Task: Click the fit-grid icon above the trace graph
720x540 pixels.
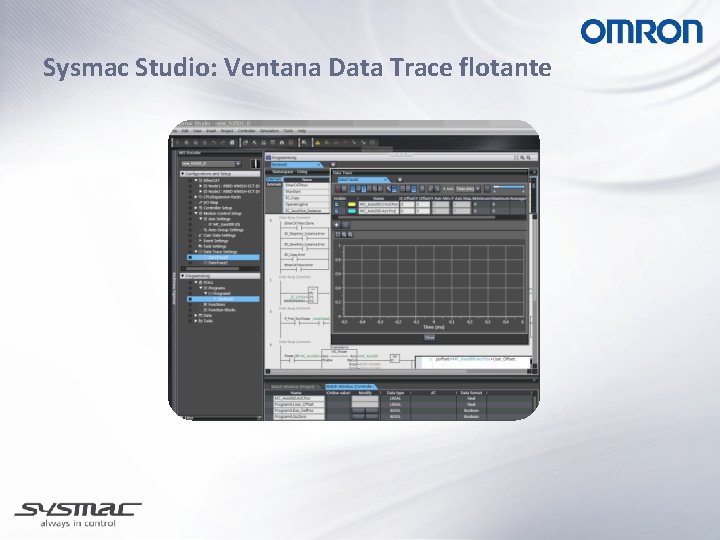Action: coord(338,235)
